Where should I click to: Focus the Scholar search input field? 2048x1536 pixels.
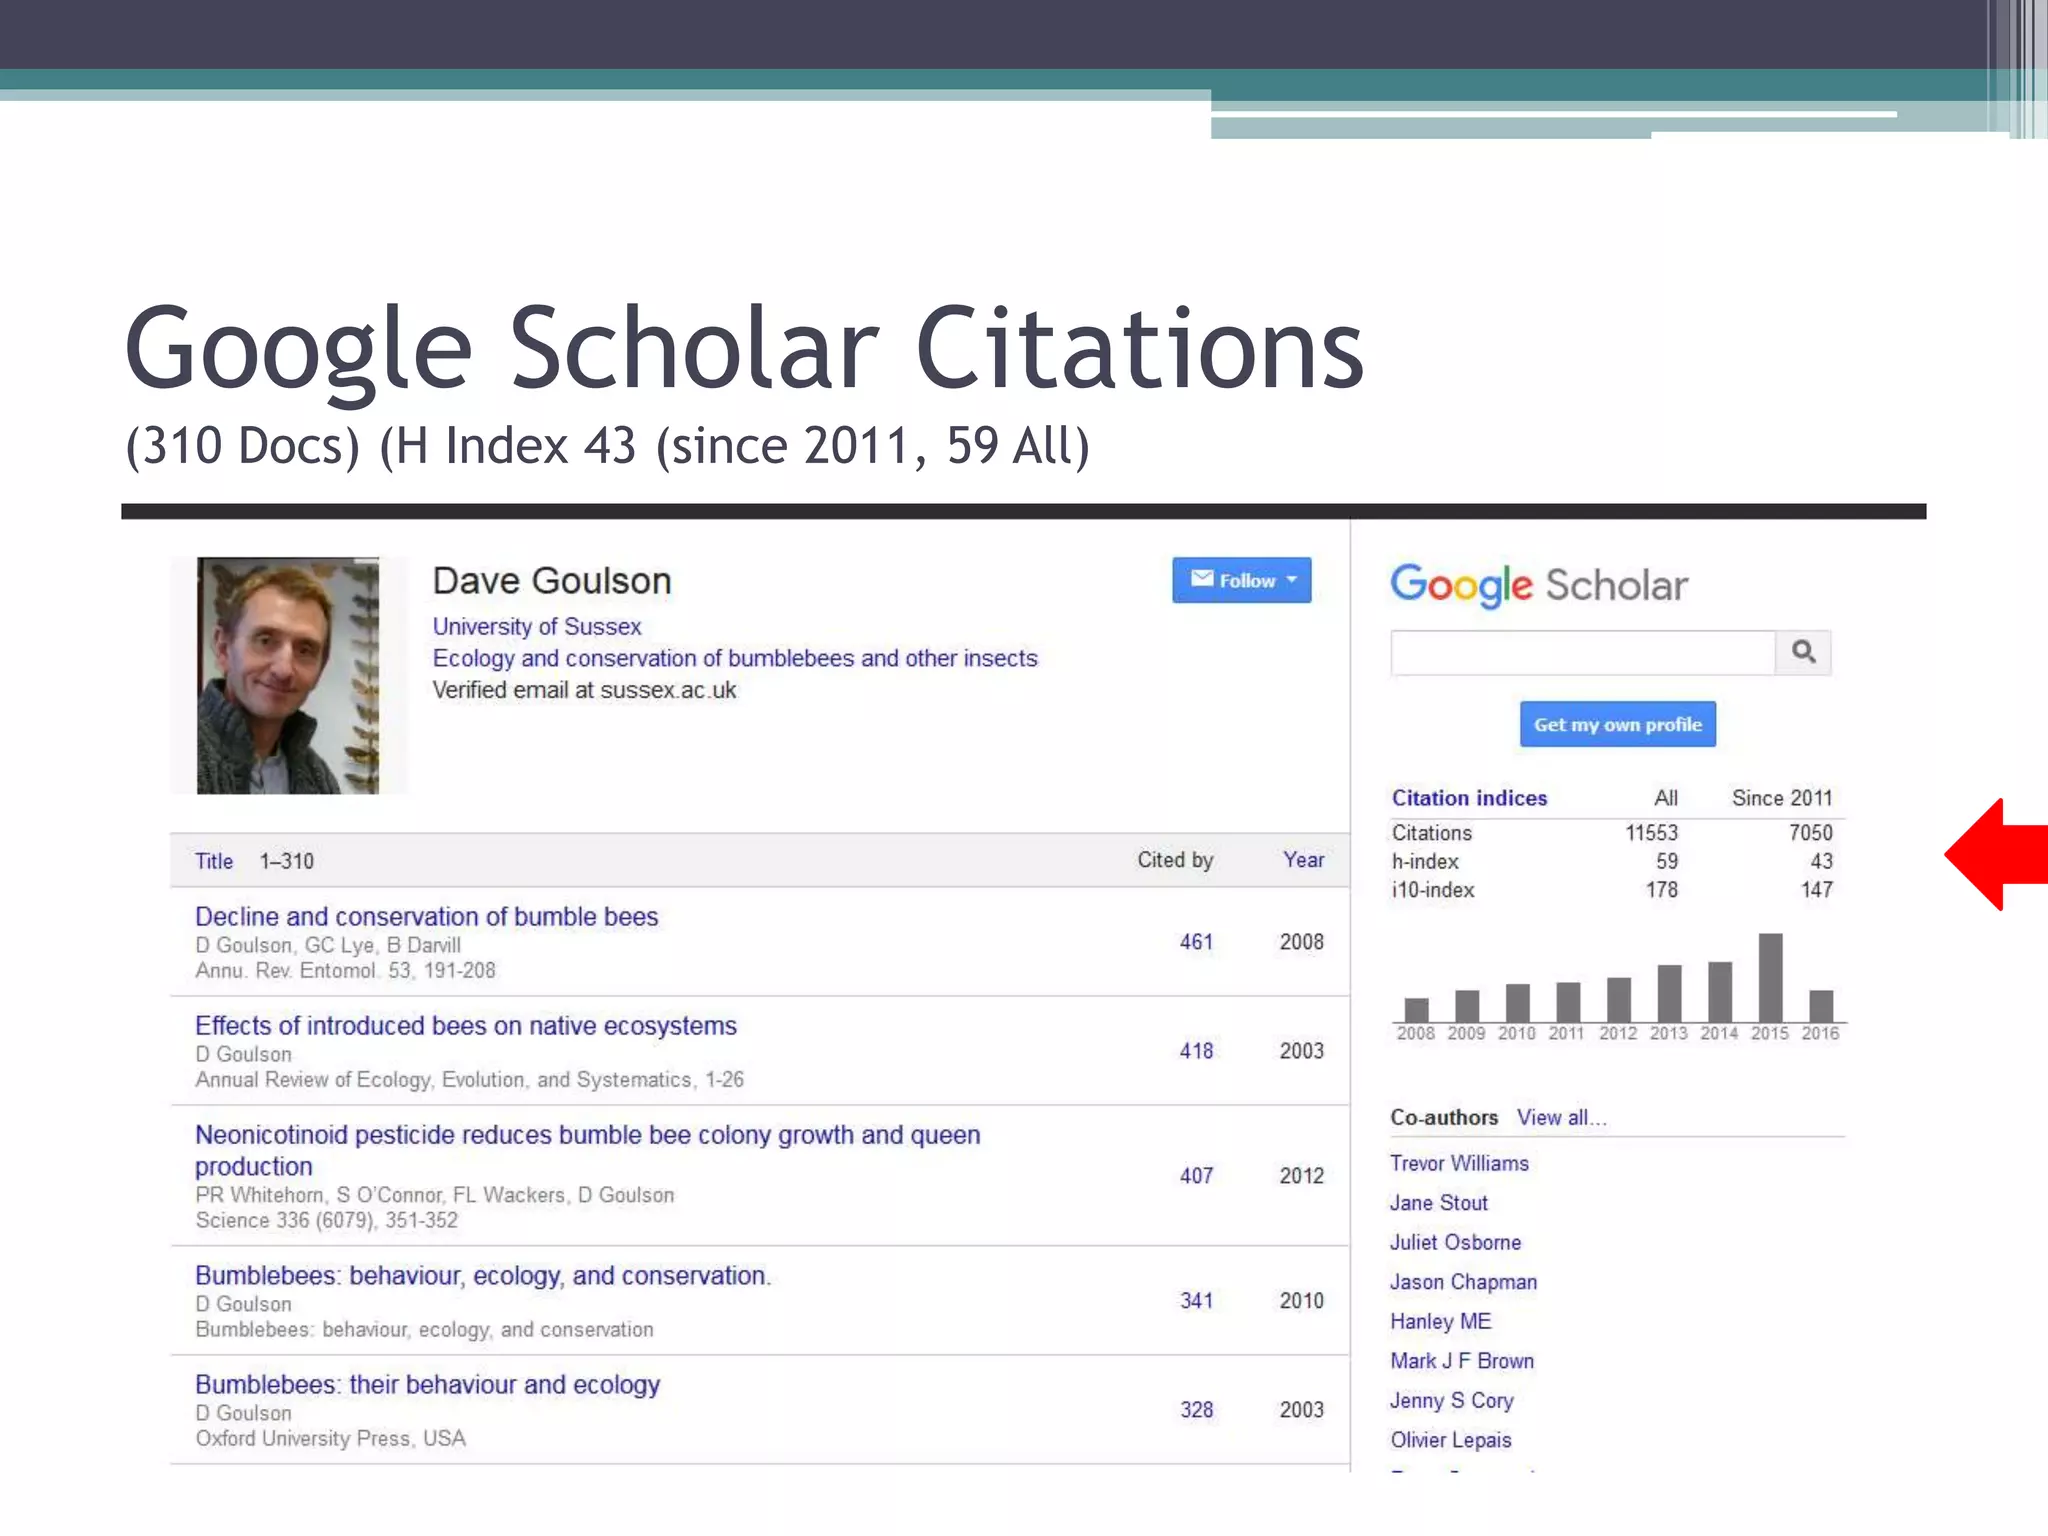1583,652
